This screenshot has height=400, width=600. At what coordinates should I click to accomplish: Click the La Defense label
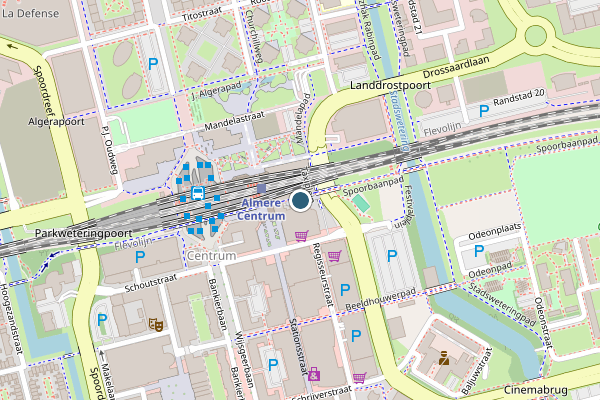pyautogui.click(x=31, y=13)
